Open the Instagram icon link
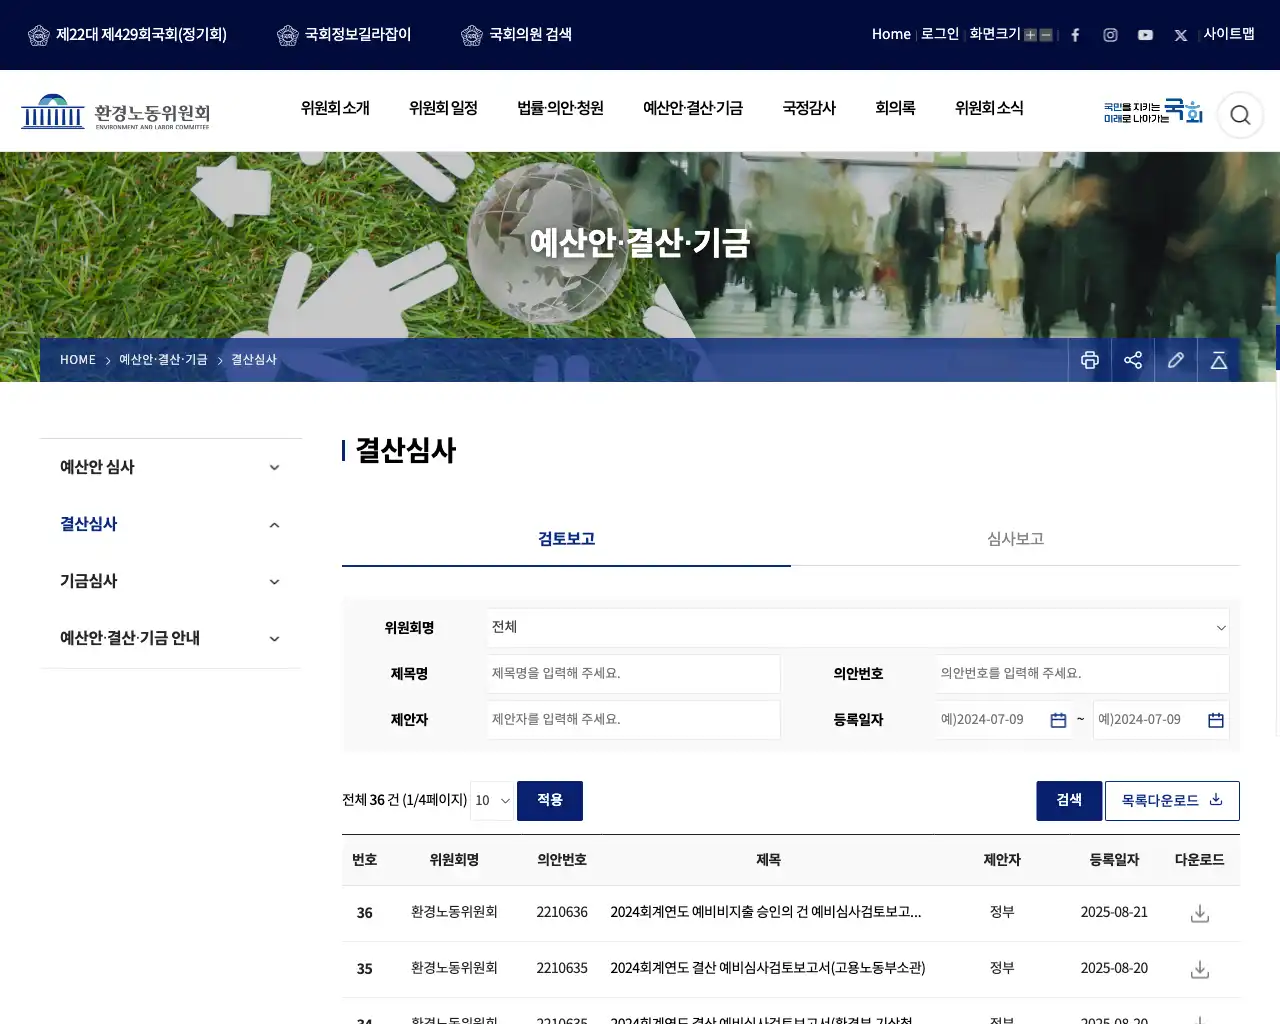Screen dimensions: 1280x1024 point(1110,35)
